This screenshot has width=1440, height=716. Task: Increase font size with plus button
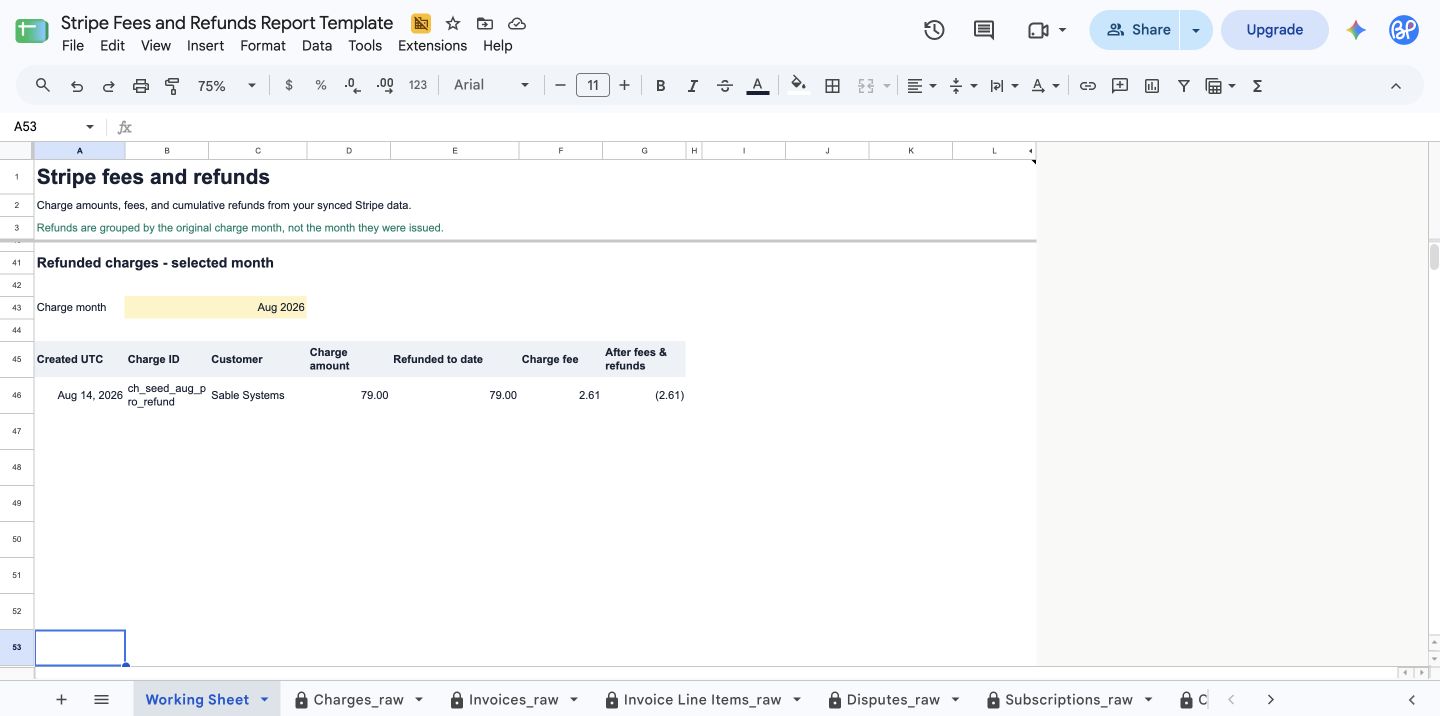(x=624, y=86)
